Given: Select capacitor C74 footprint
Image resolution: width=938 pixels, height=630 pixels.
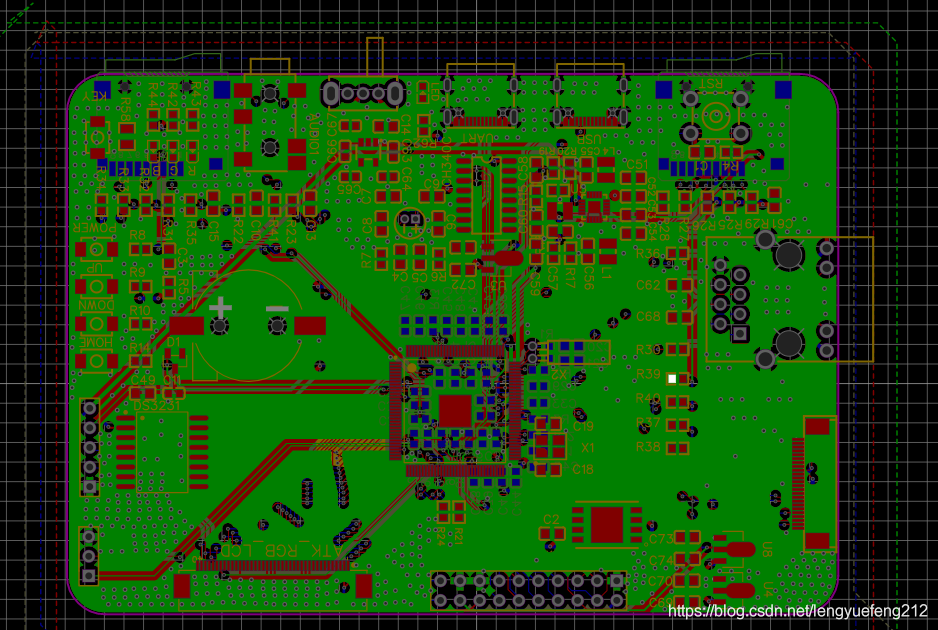Looking at the screenshot, I should (687, 559).
